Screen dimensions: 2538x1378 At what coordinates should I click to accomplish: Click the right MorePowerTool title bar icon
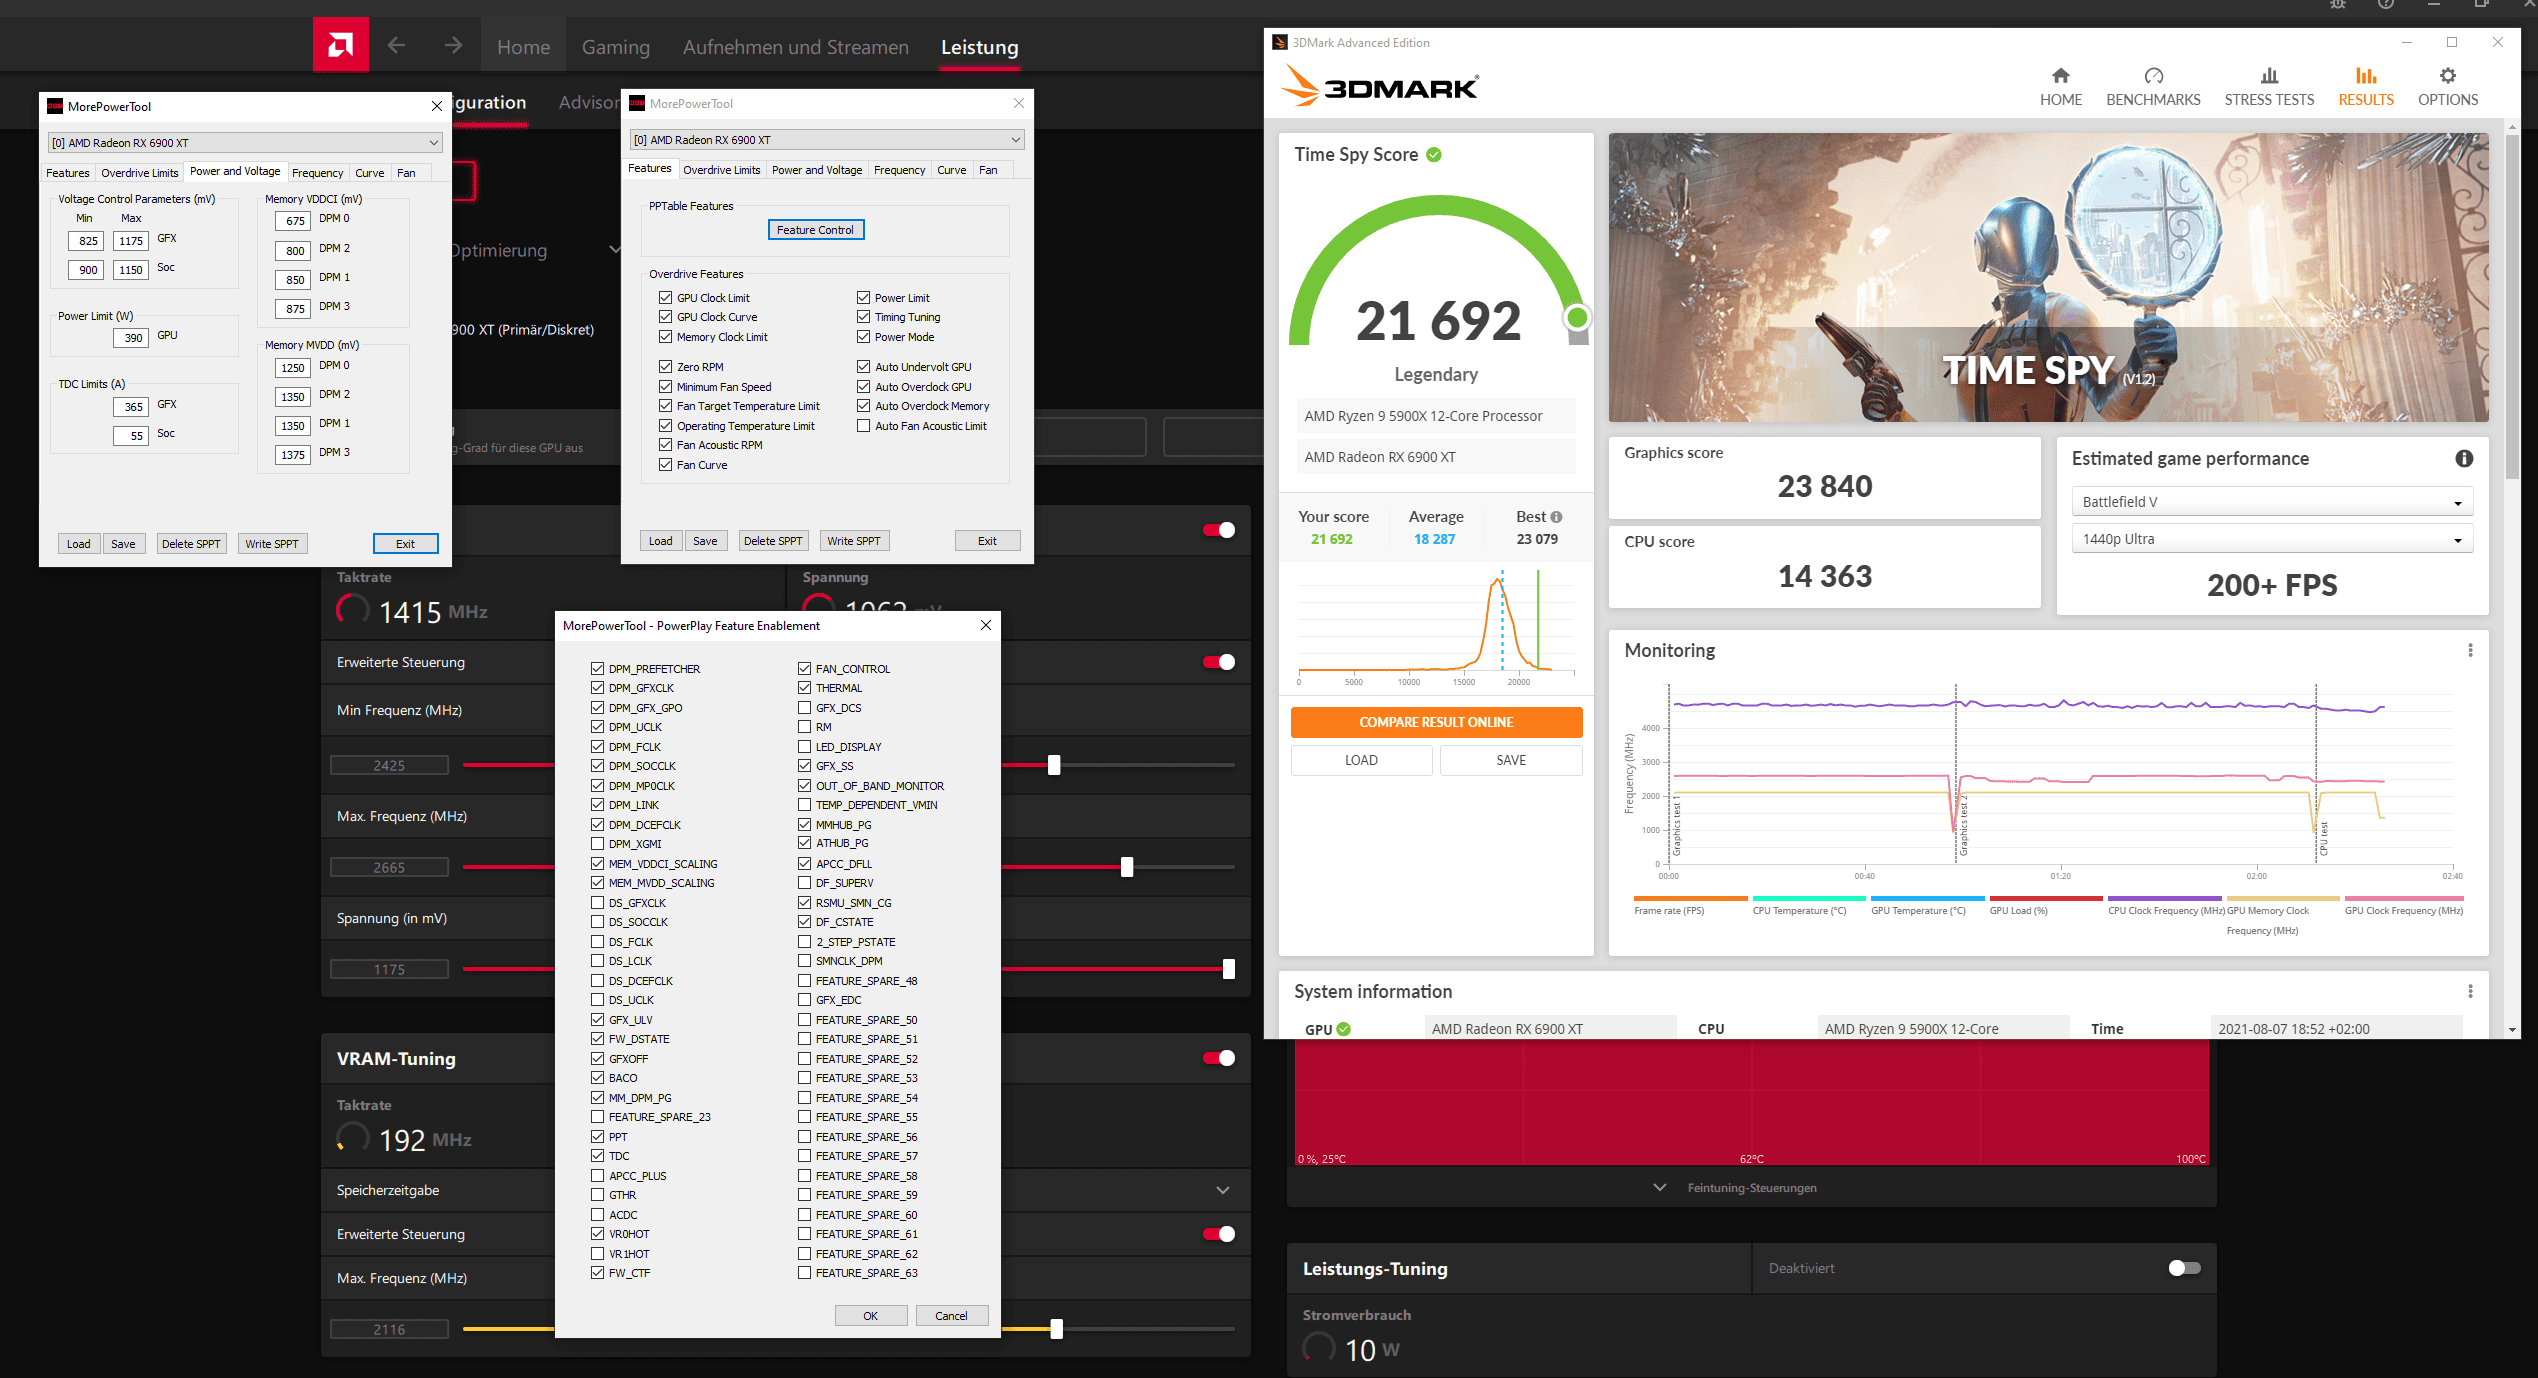pyautogui.click(x=637, y=103)
